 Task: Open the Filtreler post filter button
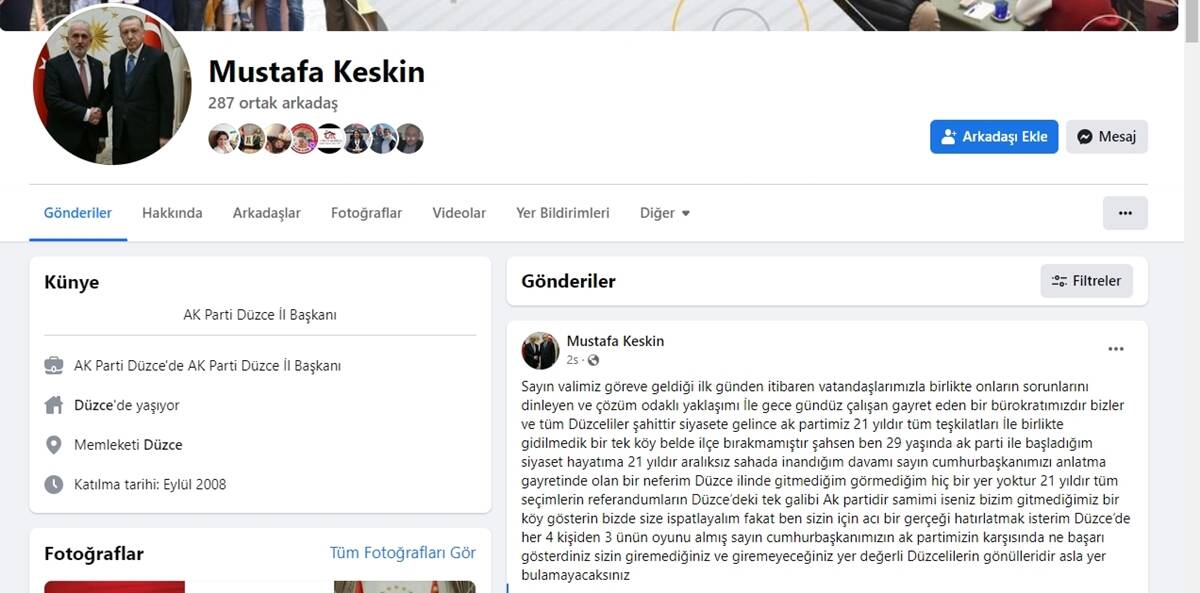click(1086, 281)
